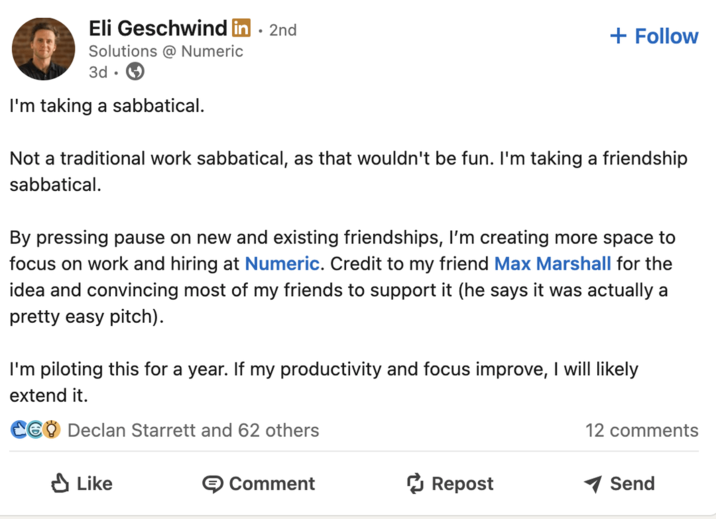
Task: View the 12 comments on the post
Action: (x=641, y=431)
